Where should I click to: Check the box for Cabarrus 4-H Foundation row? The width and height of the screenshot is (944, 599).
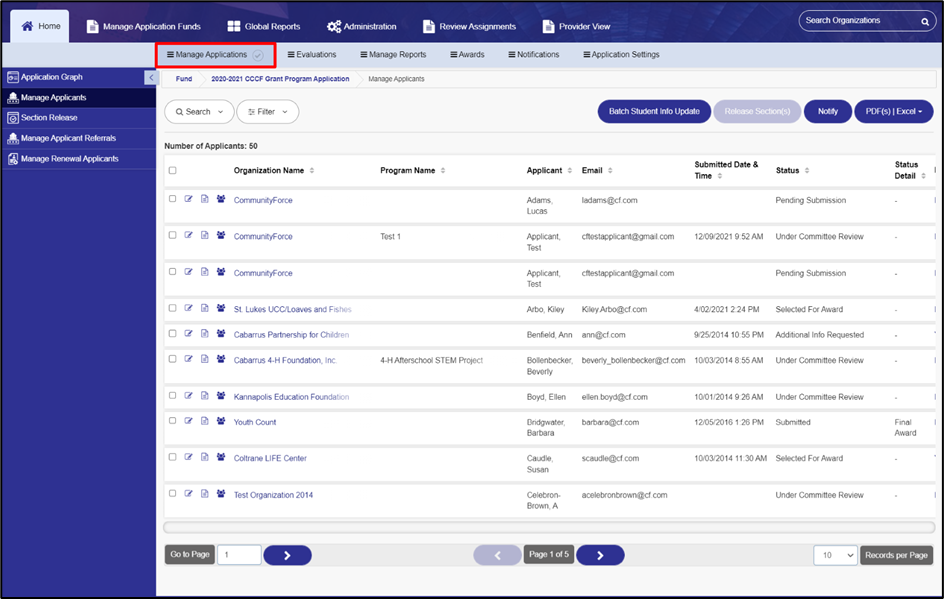[173, 359]
